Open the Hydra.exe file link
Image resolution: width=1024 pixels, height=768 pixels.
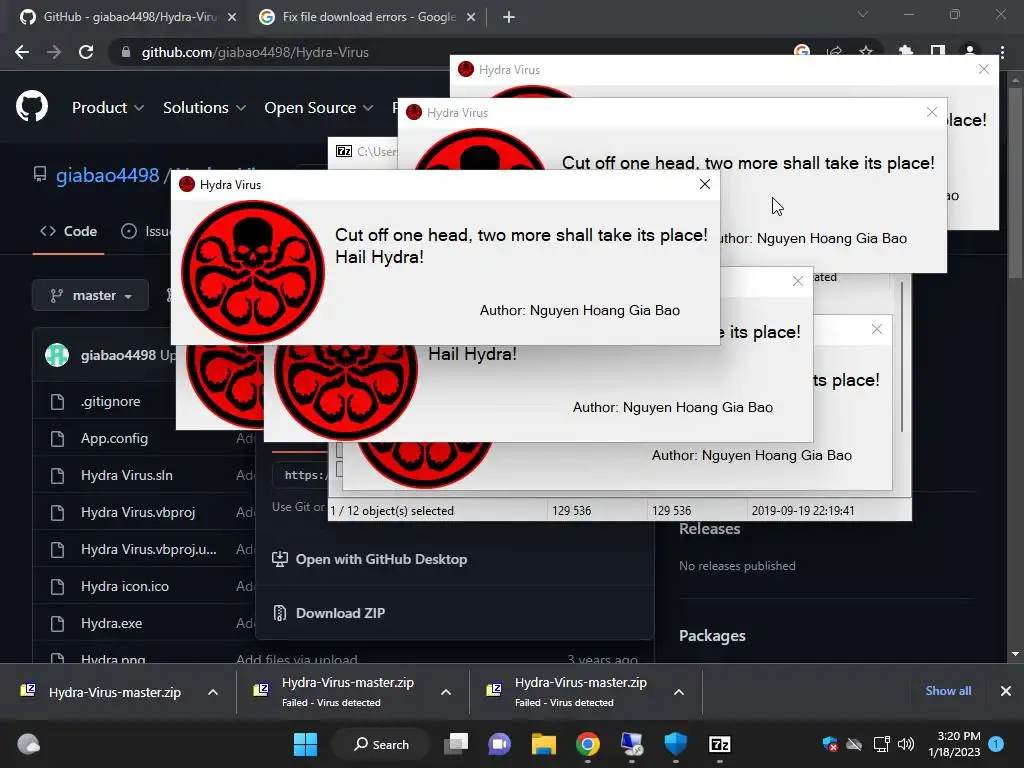(111, 624)
